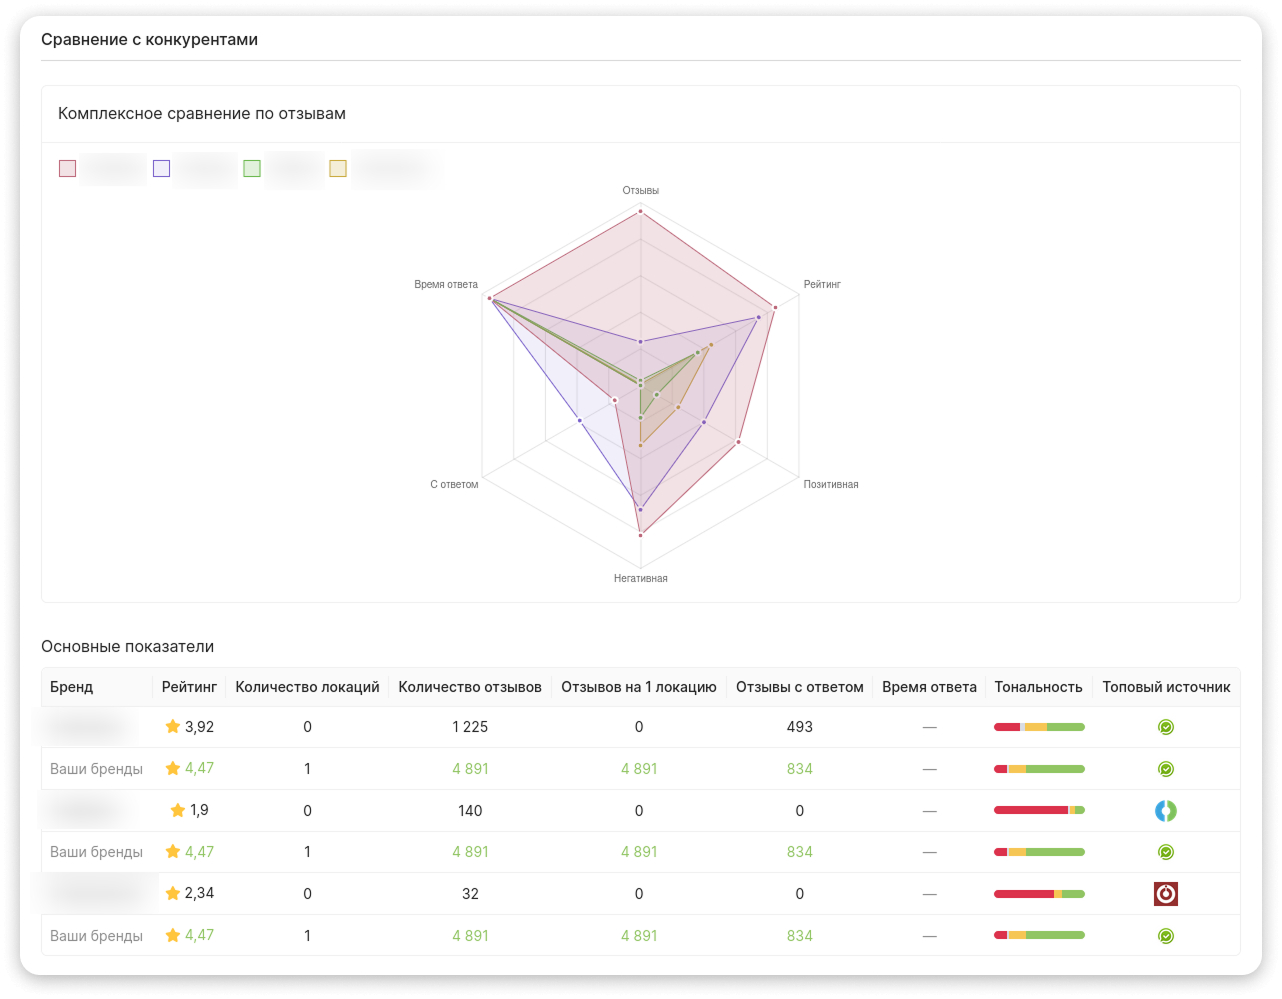Click the green chat icon in the last table row

click(1165, 936)
